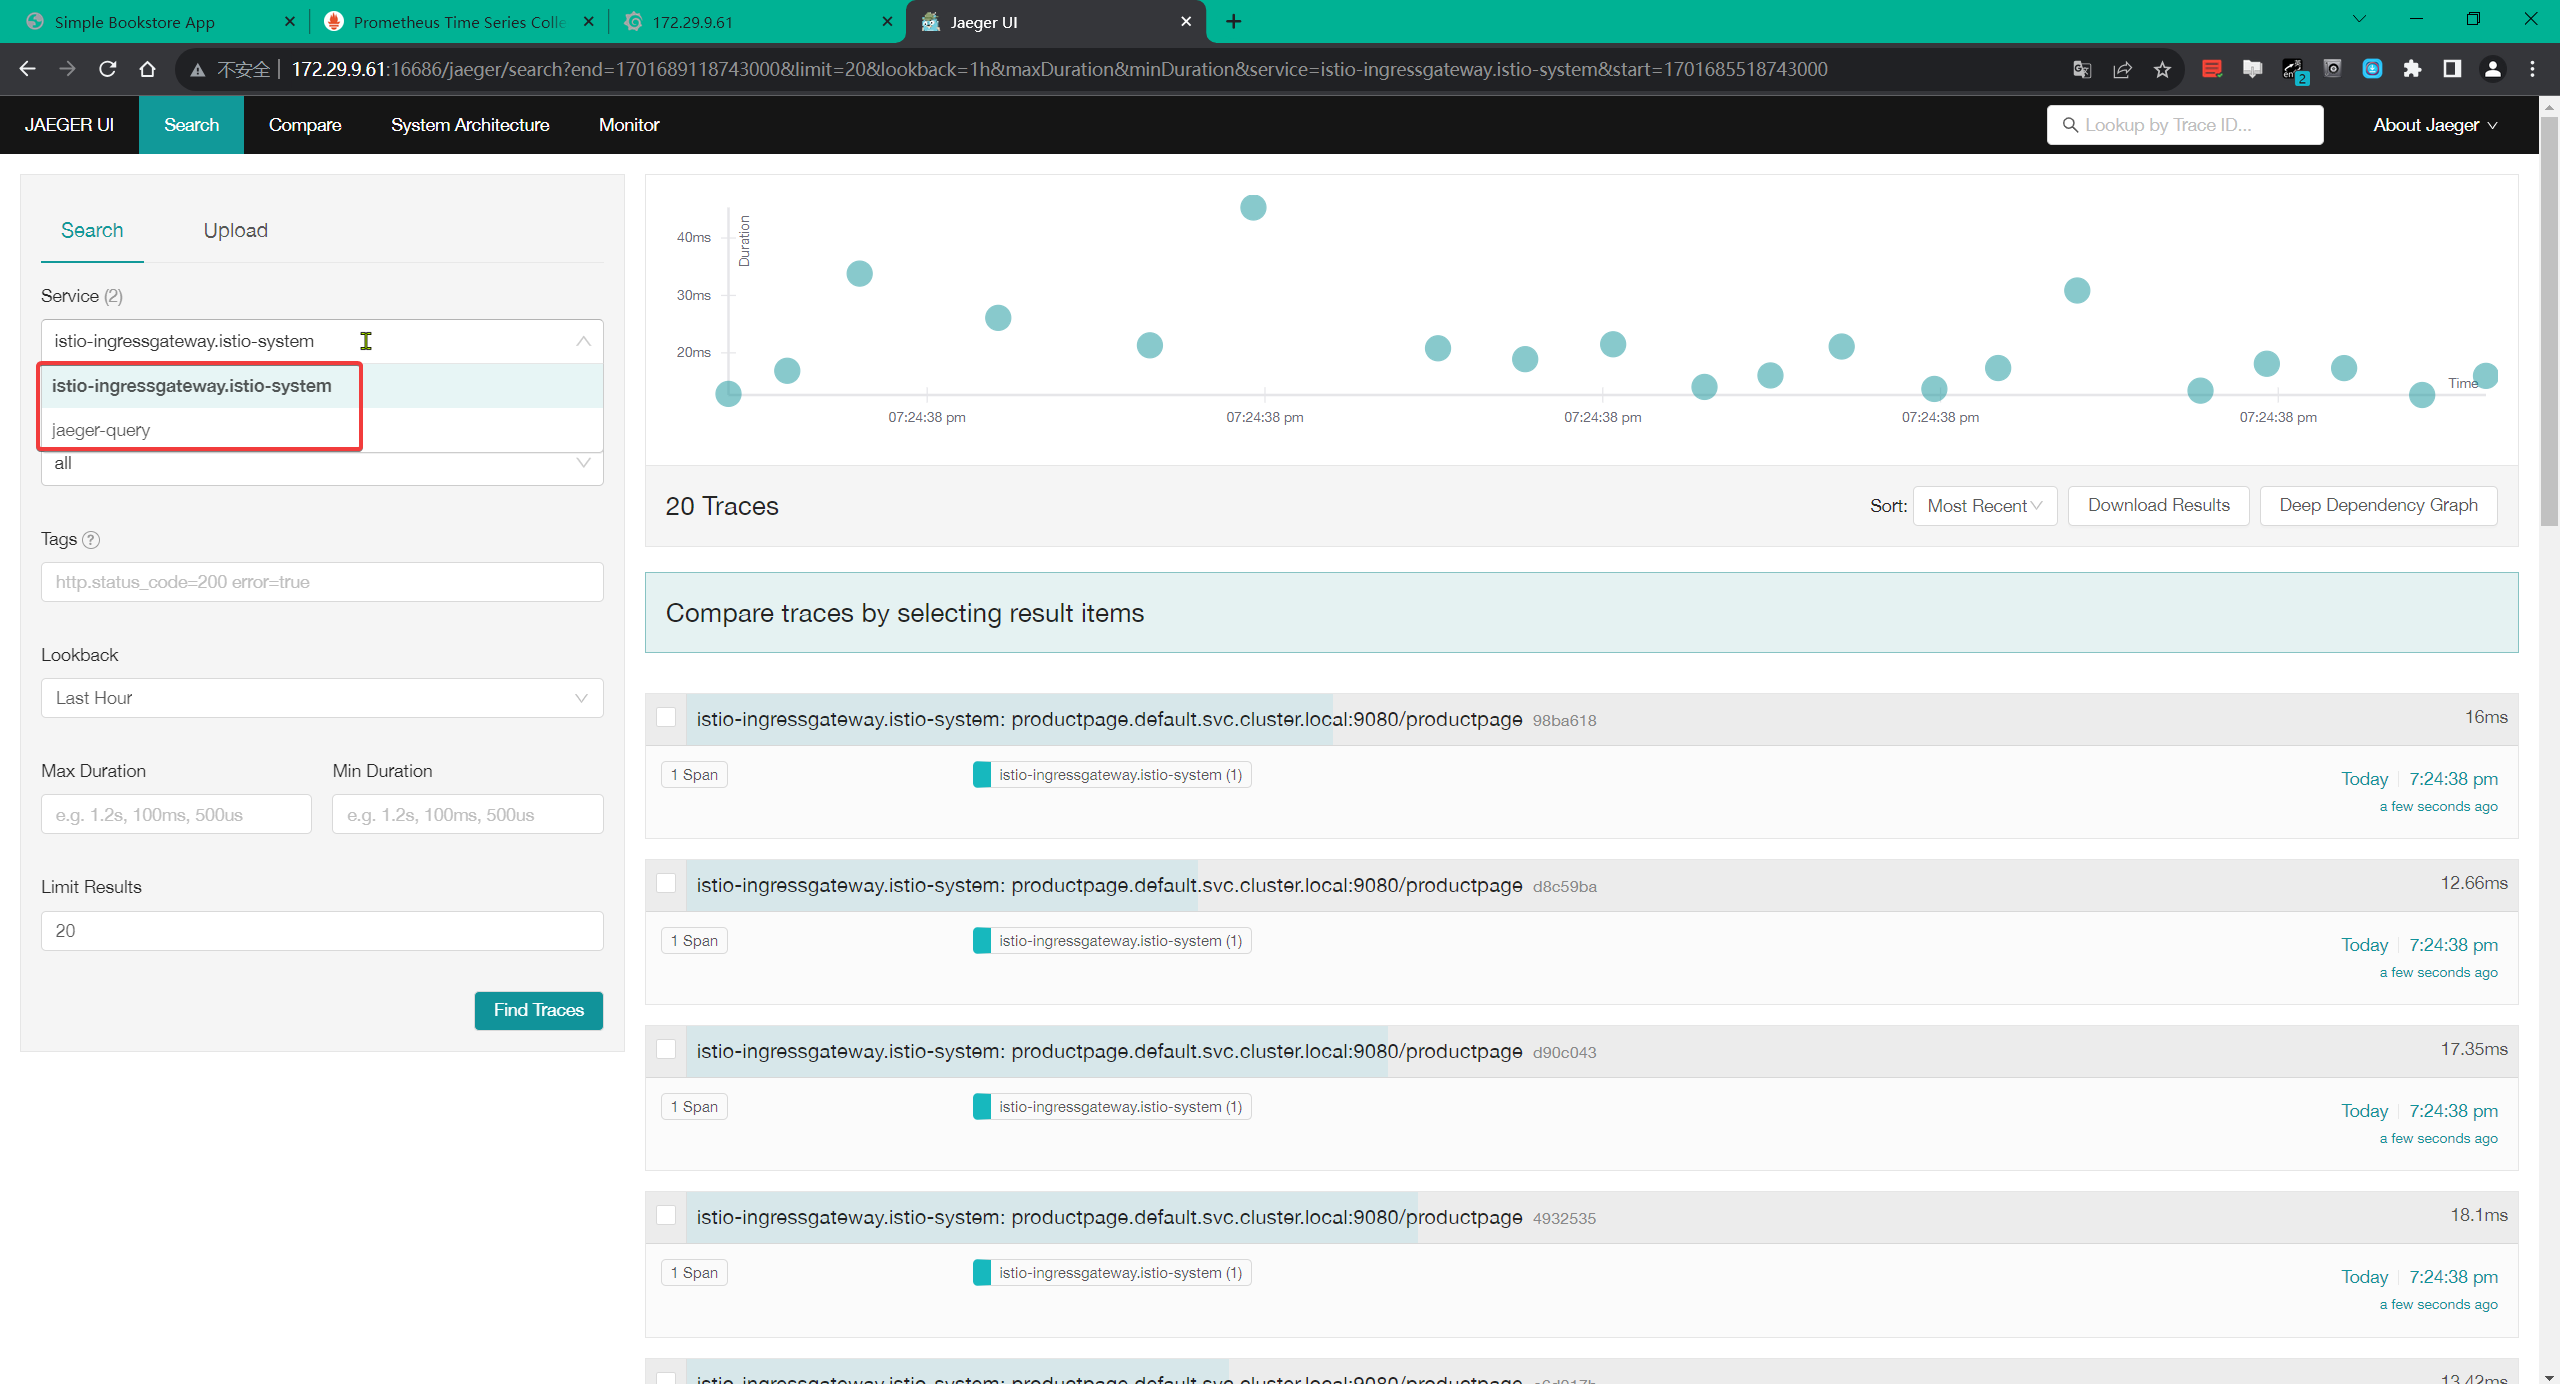Expand the About Jaeger menu
The height and width of the screenshot is (1384, 2560).
pyautogui.click(x=2434, y=125)
